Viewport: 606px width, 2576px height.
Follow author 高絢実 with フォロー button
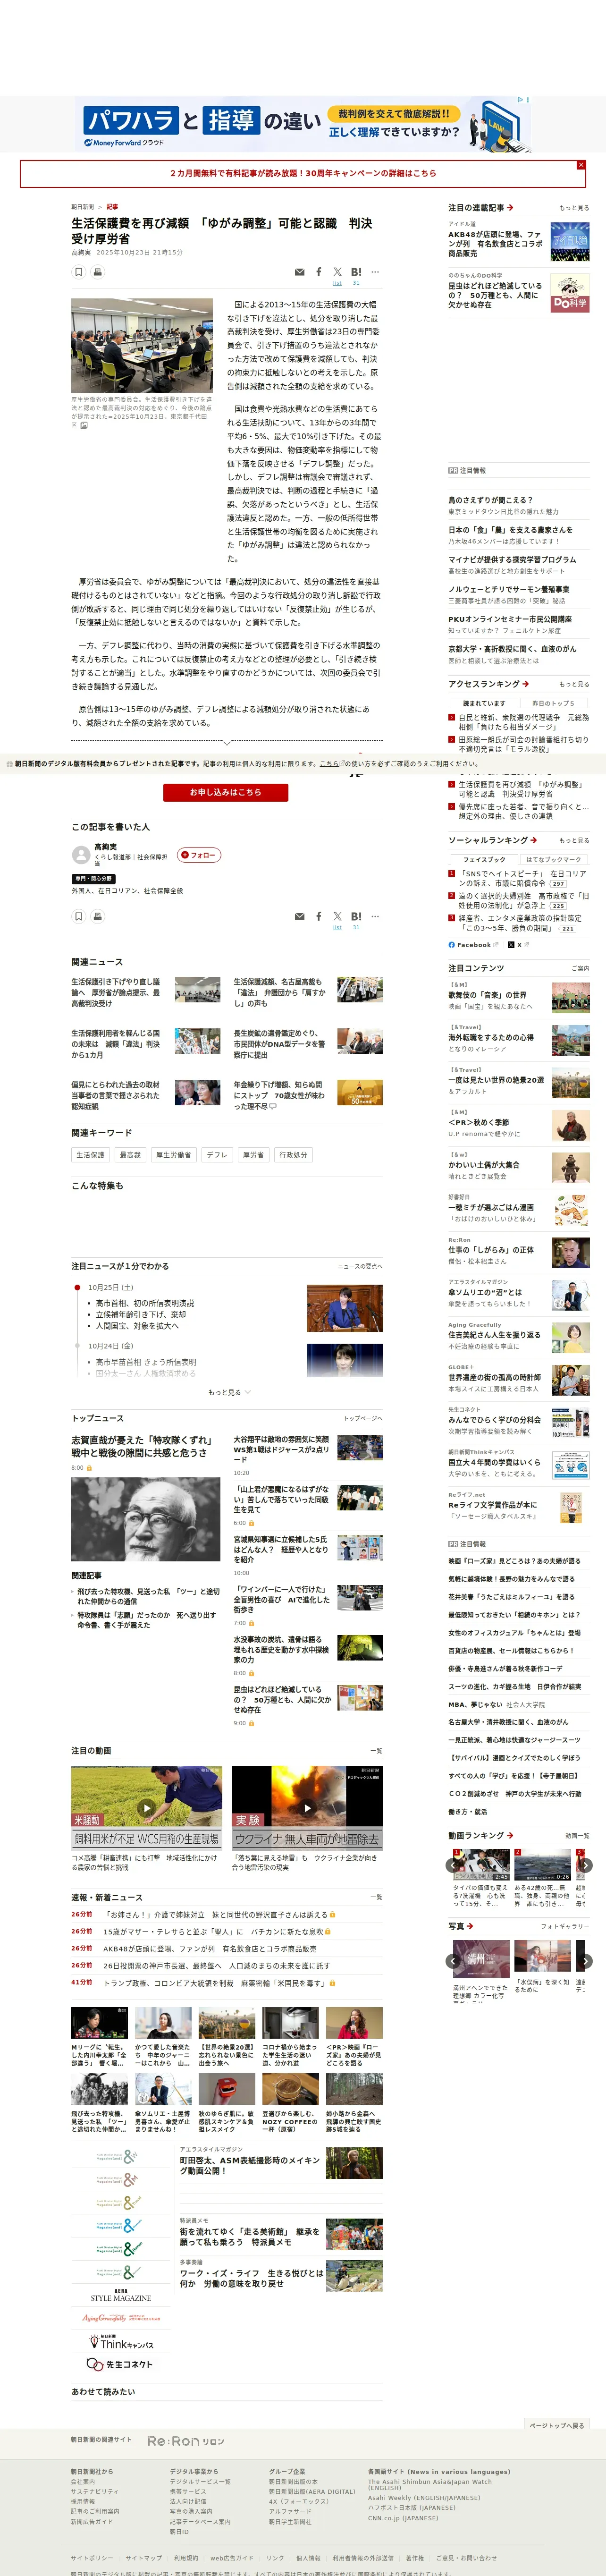tap(199, 855)
